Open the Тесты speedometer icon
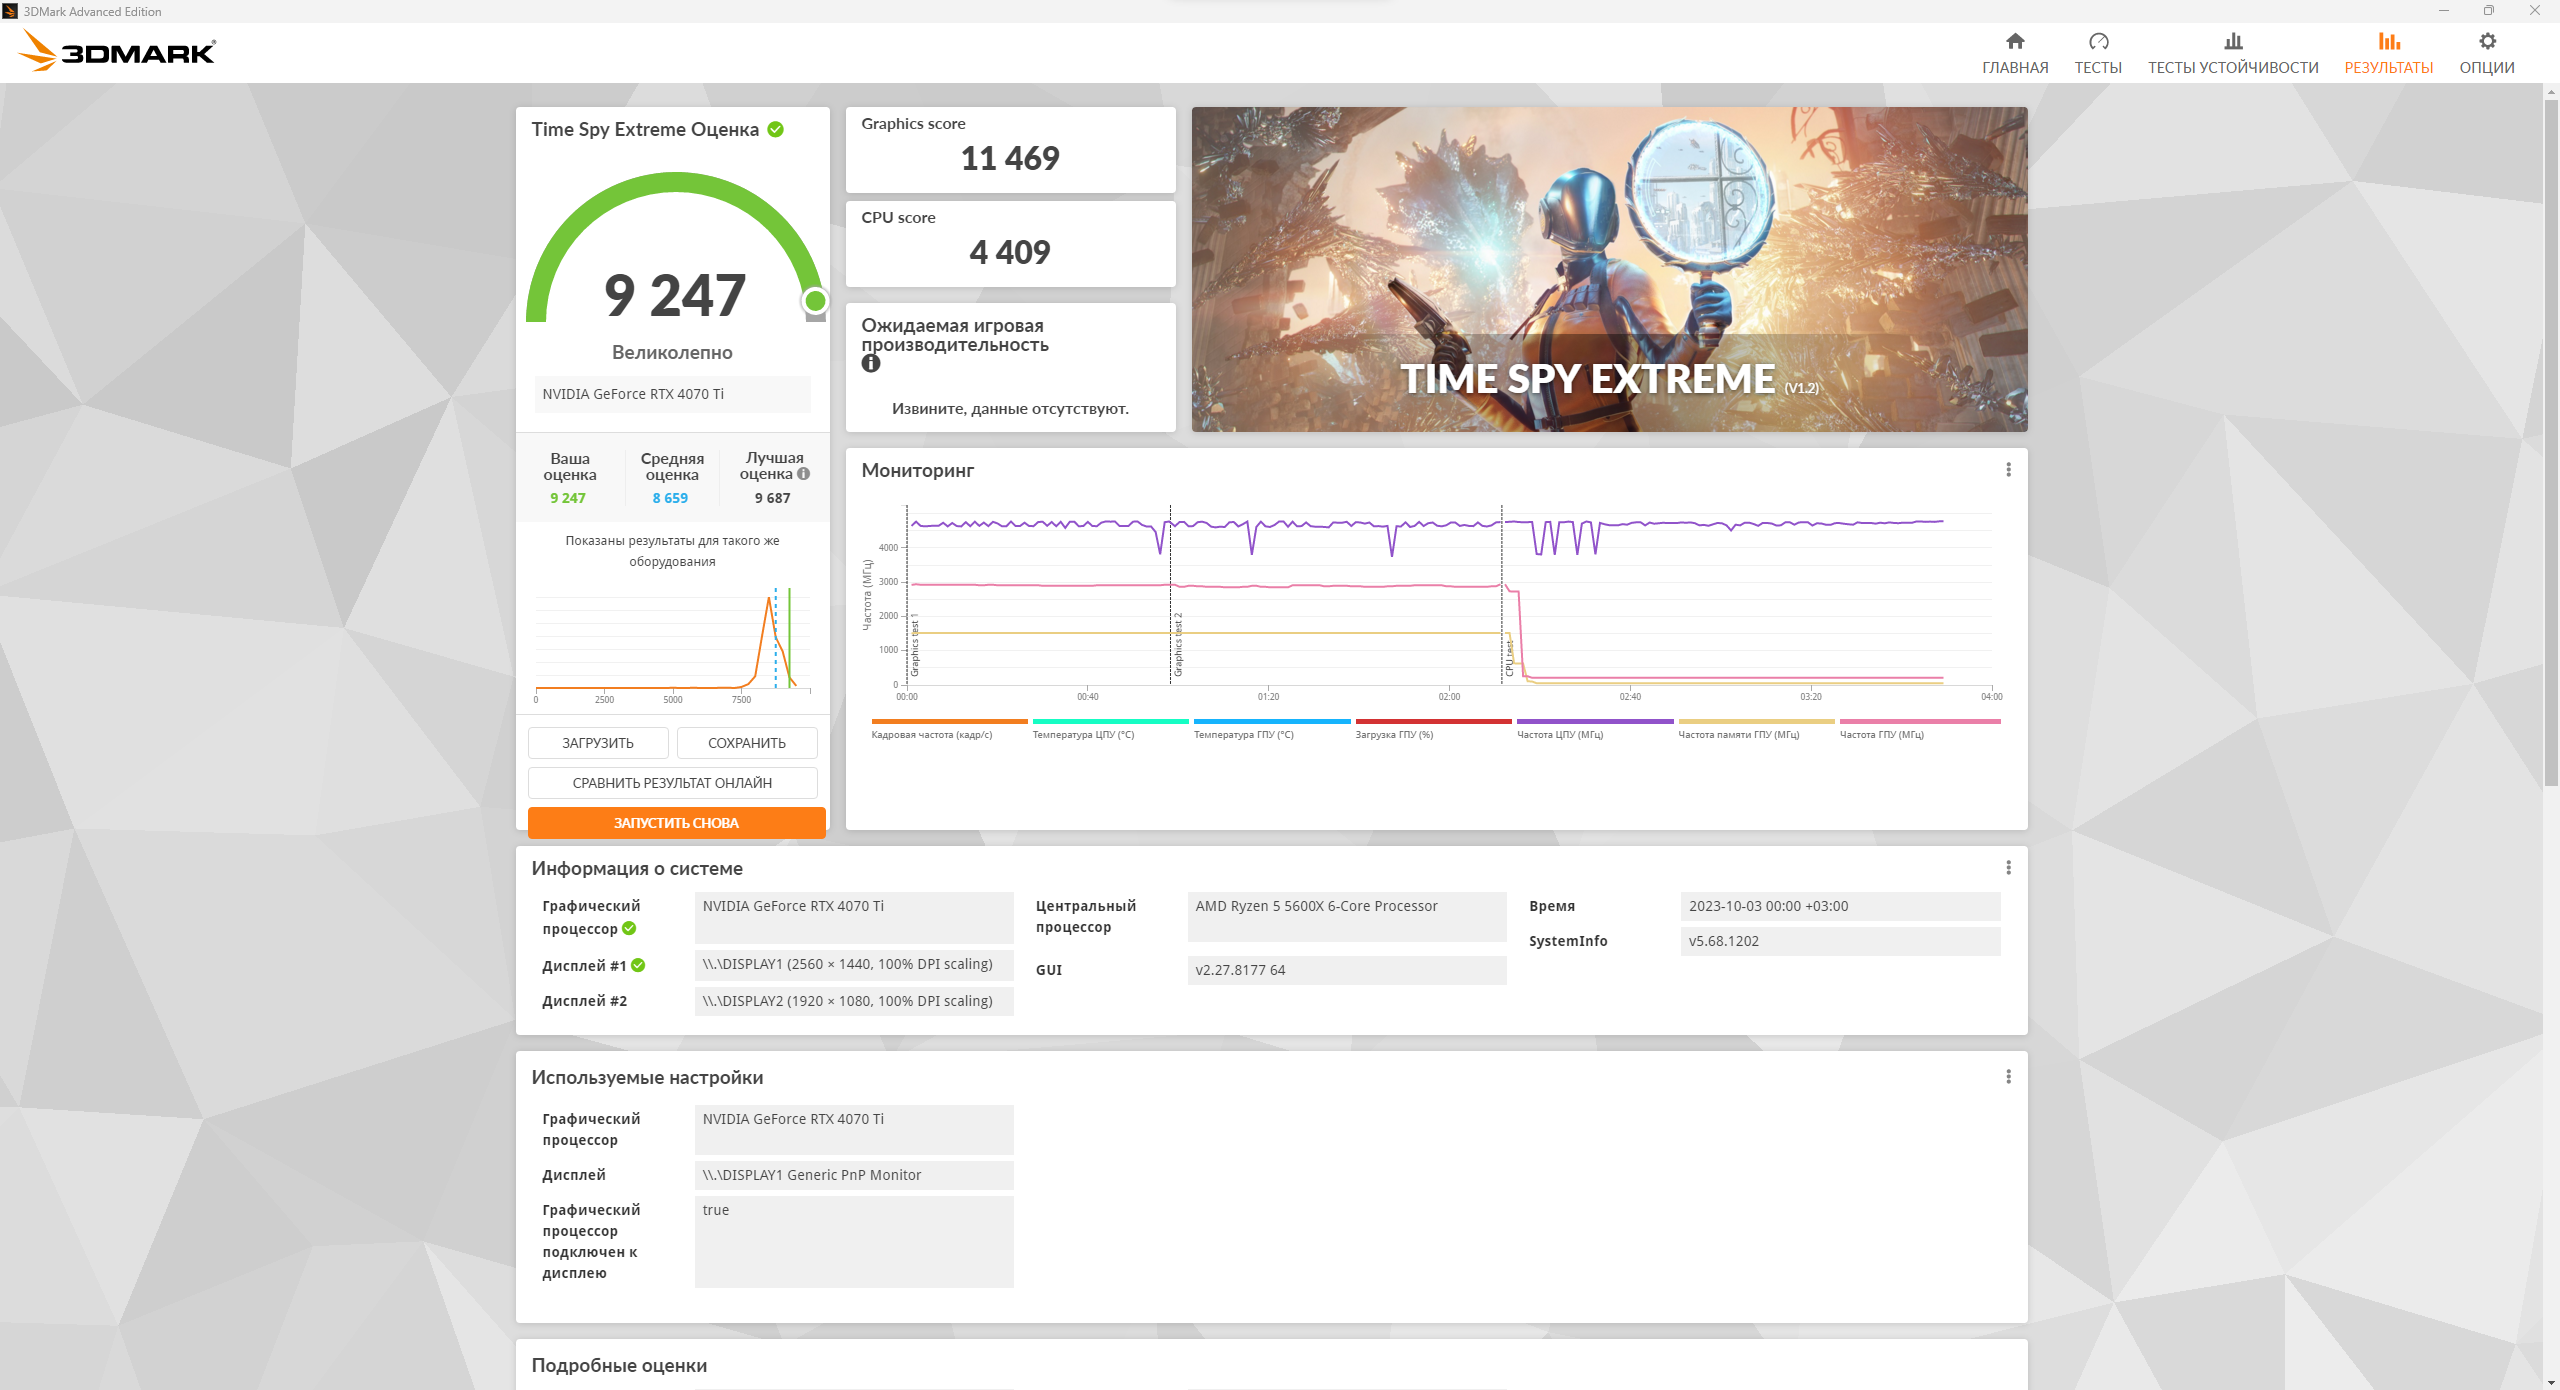The height and width of the screenshot is (1390, 2560). (x=2097, y=42)
